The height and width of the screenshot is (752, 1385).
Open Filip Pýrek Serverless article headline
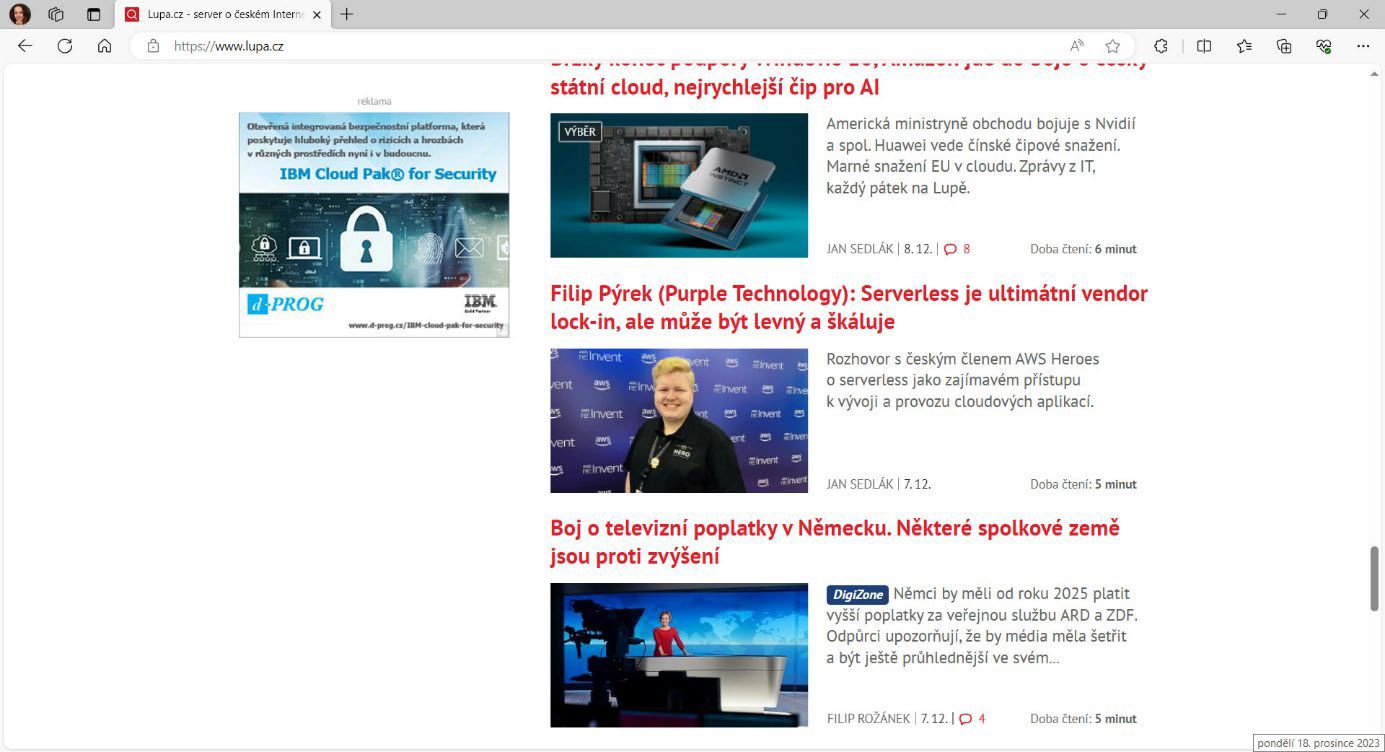(x=849, y=308)
